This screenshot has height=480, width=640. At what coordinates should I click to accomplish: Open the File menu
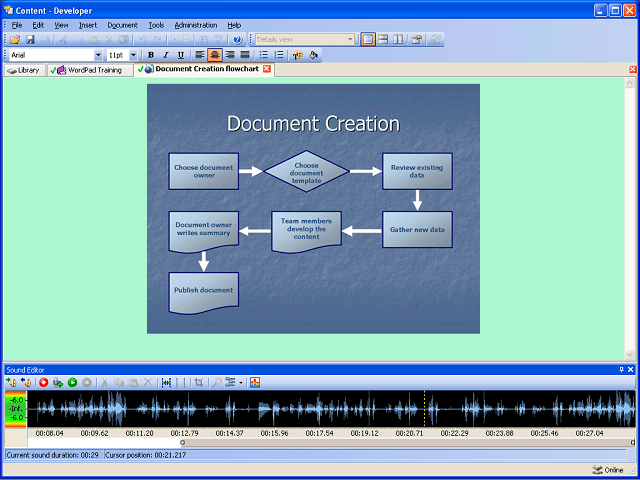tap(17, 25)
